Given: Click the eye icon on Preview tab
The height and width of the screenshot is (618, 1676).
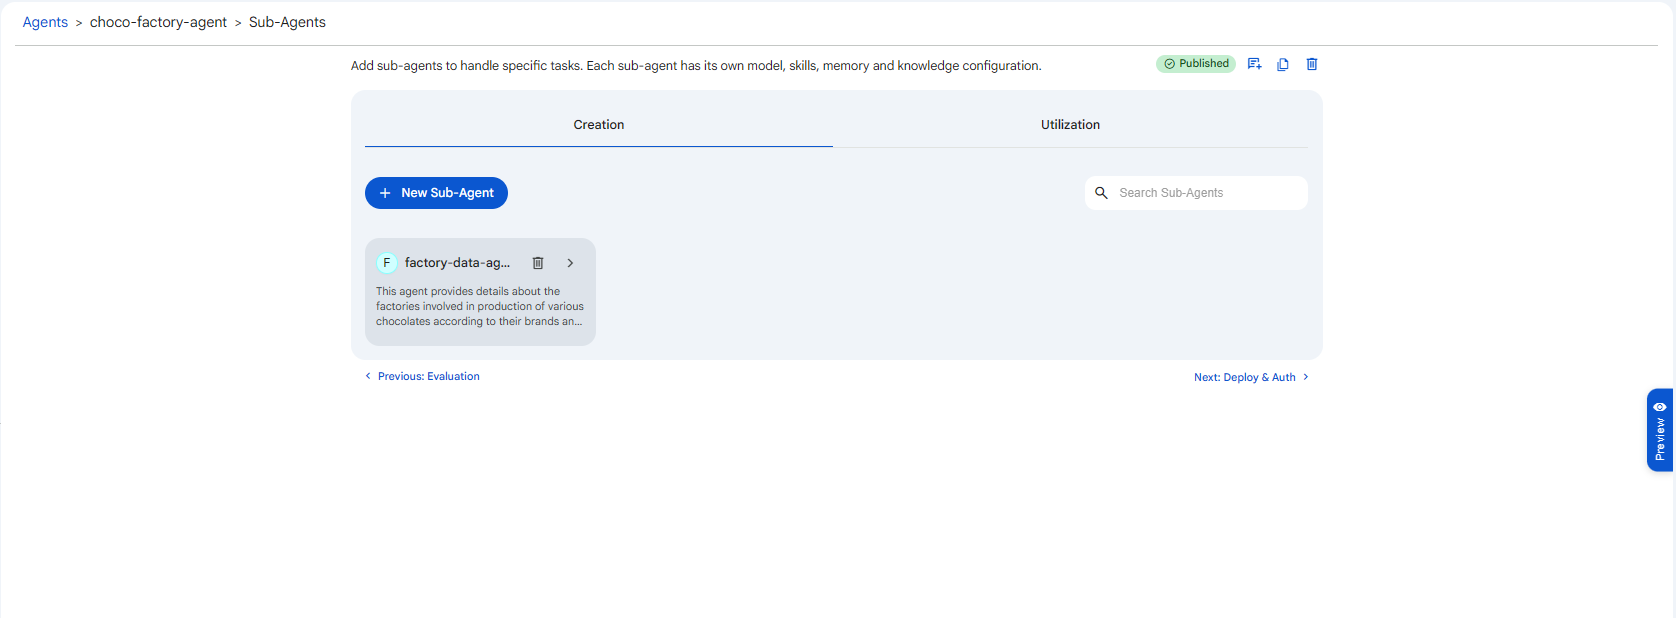Looking at the screenshot, I should coord(1660,407).
